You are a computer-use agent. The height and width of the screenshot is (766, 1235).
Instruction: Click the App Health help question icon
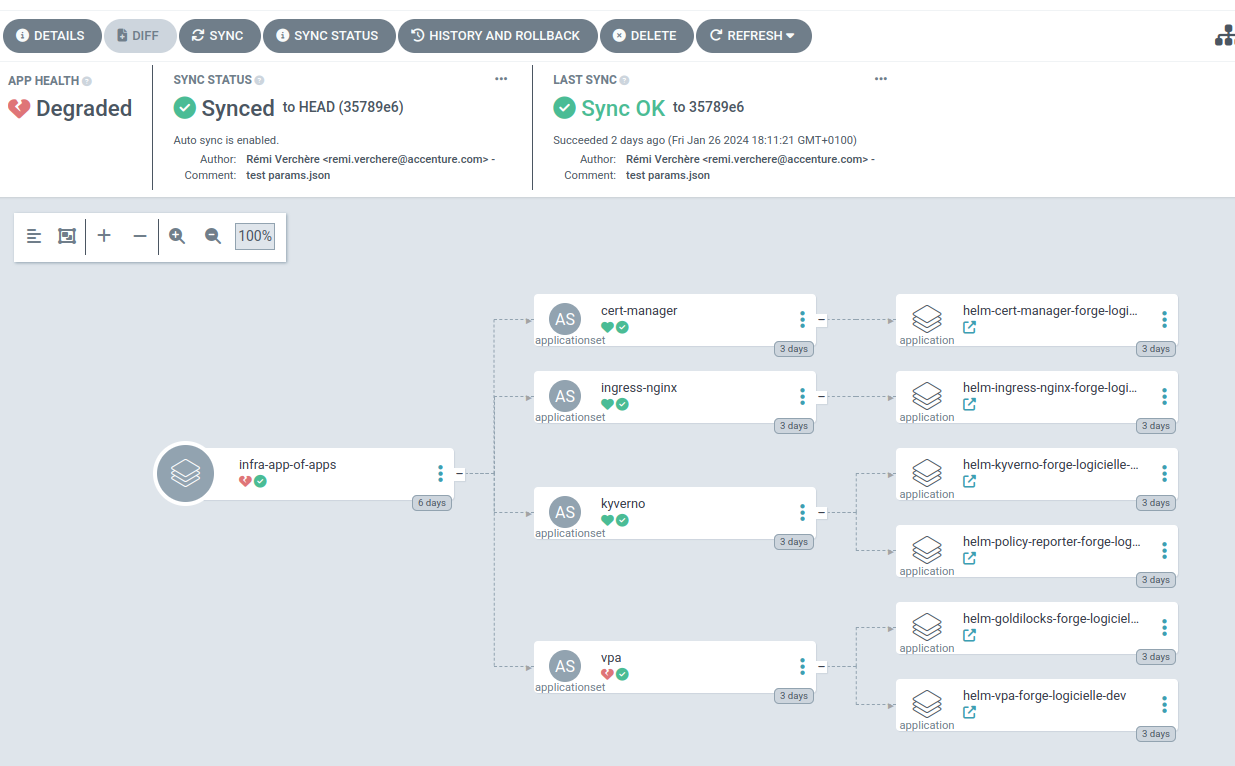[x=87, y=81]
